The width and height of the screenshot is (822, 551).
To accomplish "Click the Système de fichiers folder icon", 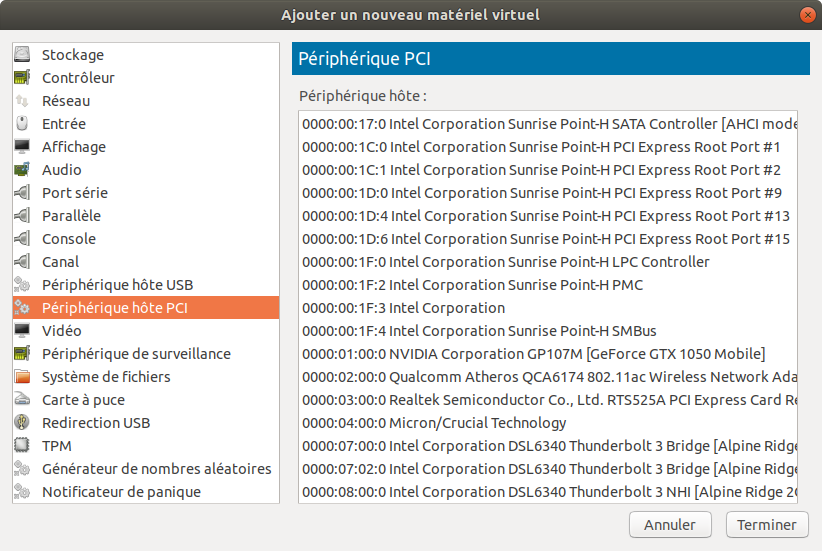I will (22, 377).
